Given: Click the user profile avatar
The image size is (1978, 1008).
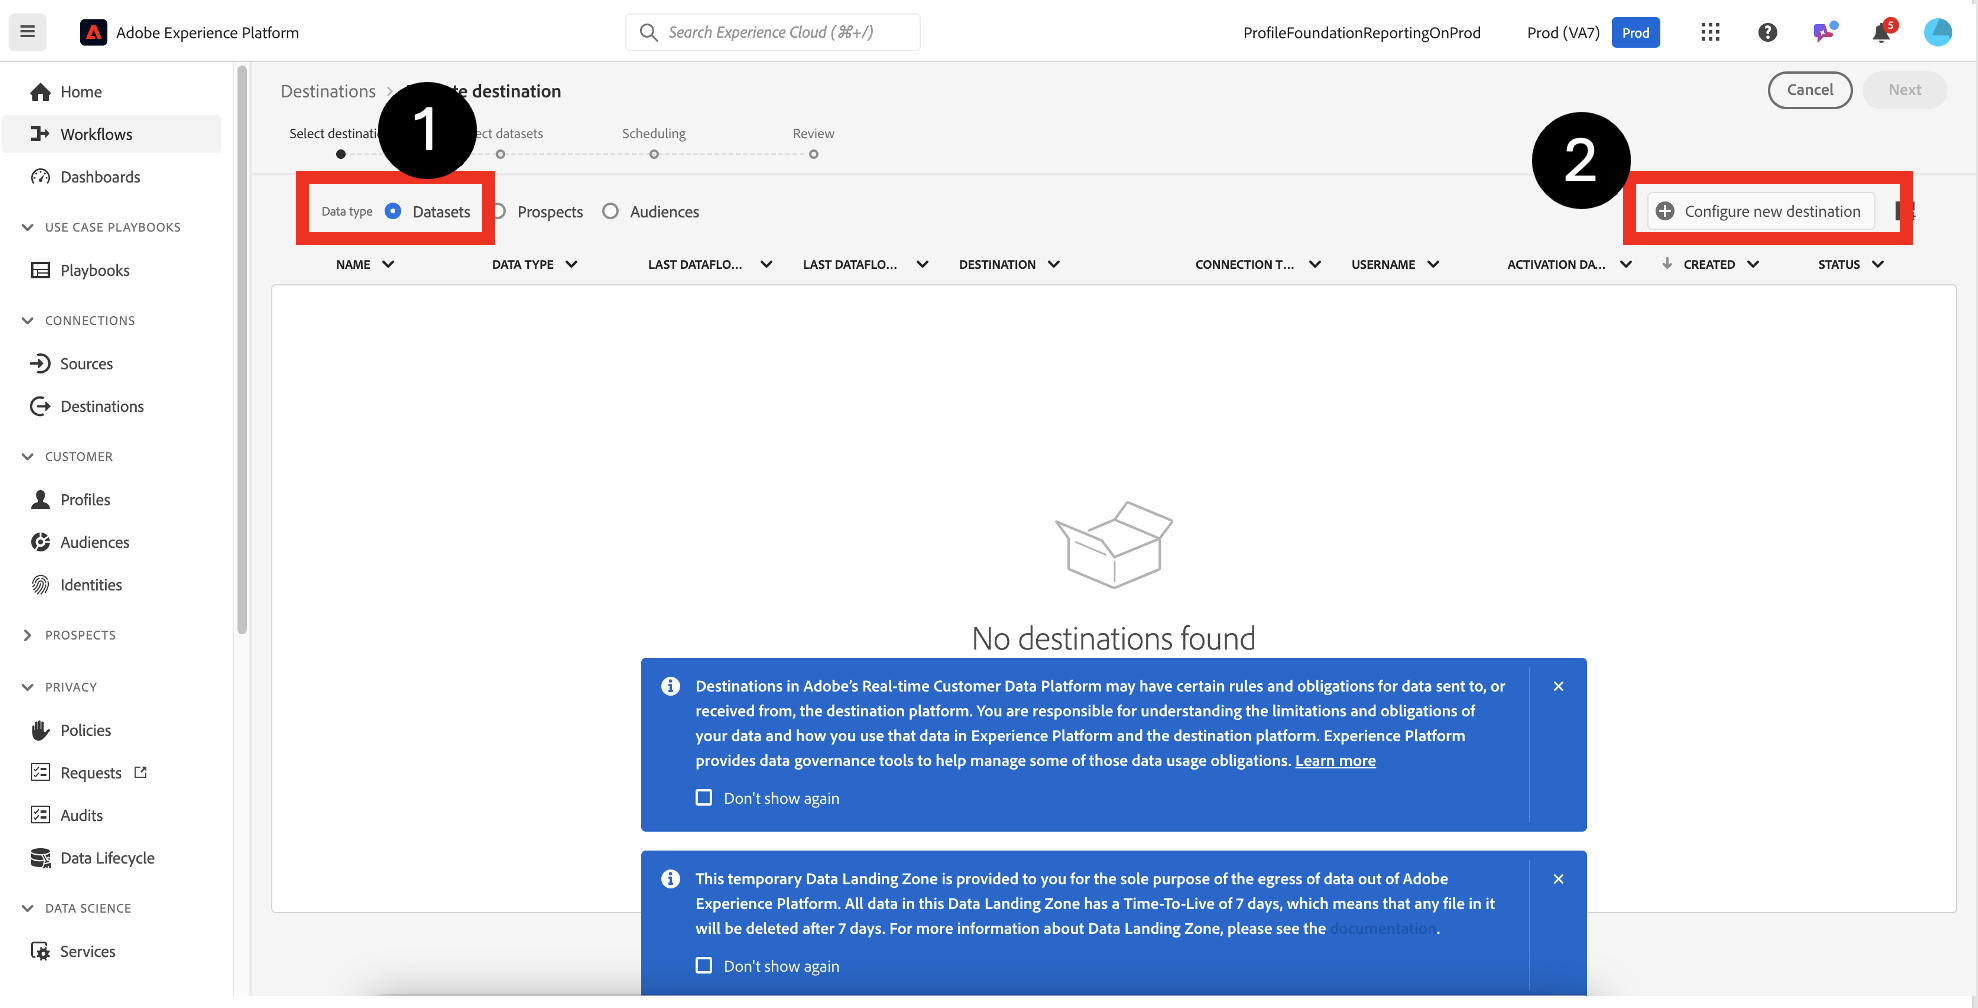Looking at the screenshot, I should pyautogui.click(x=1937, y=33).
